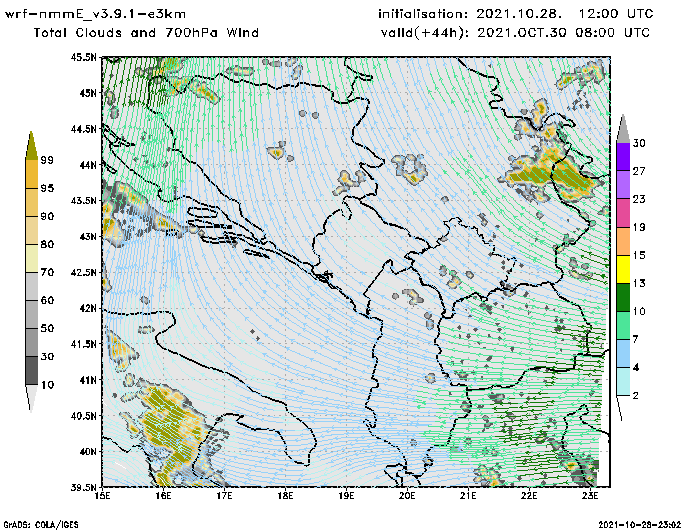Click the 21E longitude axis label
Viewport: 700px width, 530px height.
pos(468,496)
